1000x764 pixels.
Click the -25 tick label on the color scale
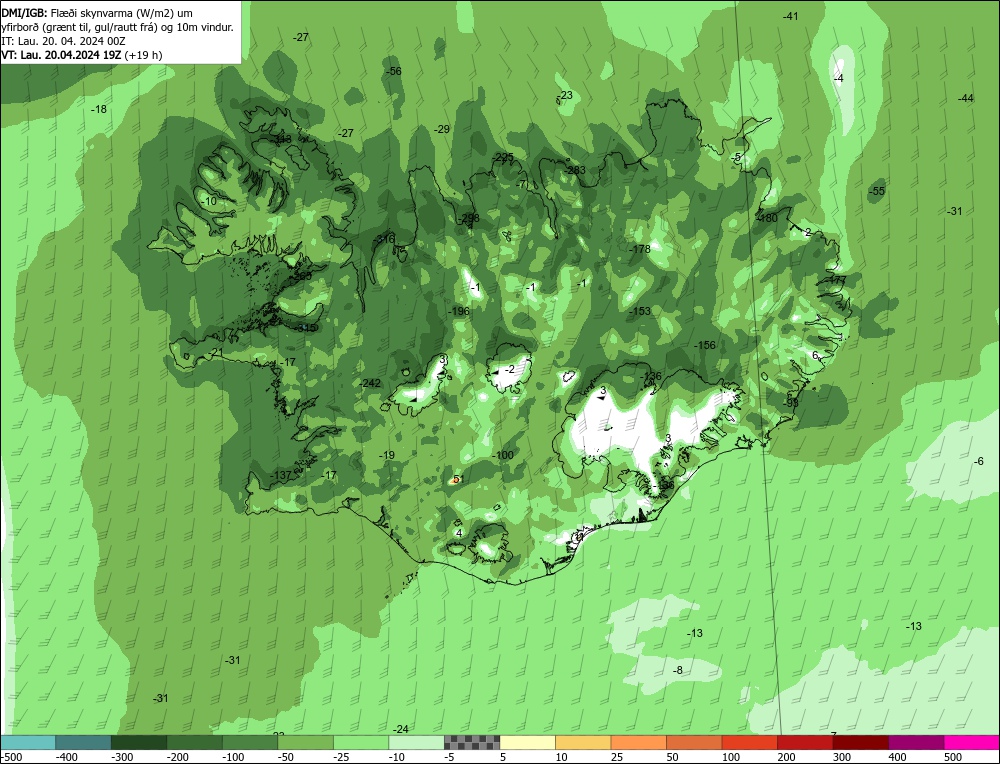pos(342,757)
